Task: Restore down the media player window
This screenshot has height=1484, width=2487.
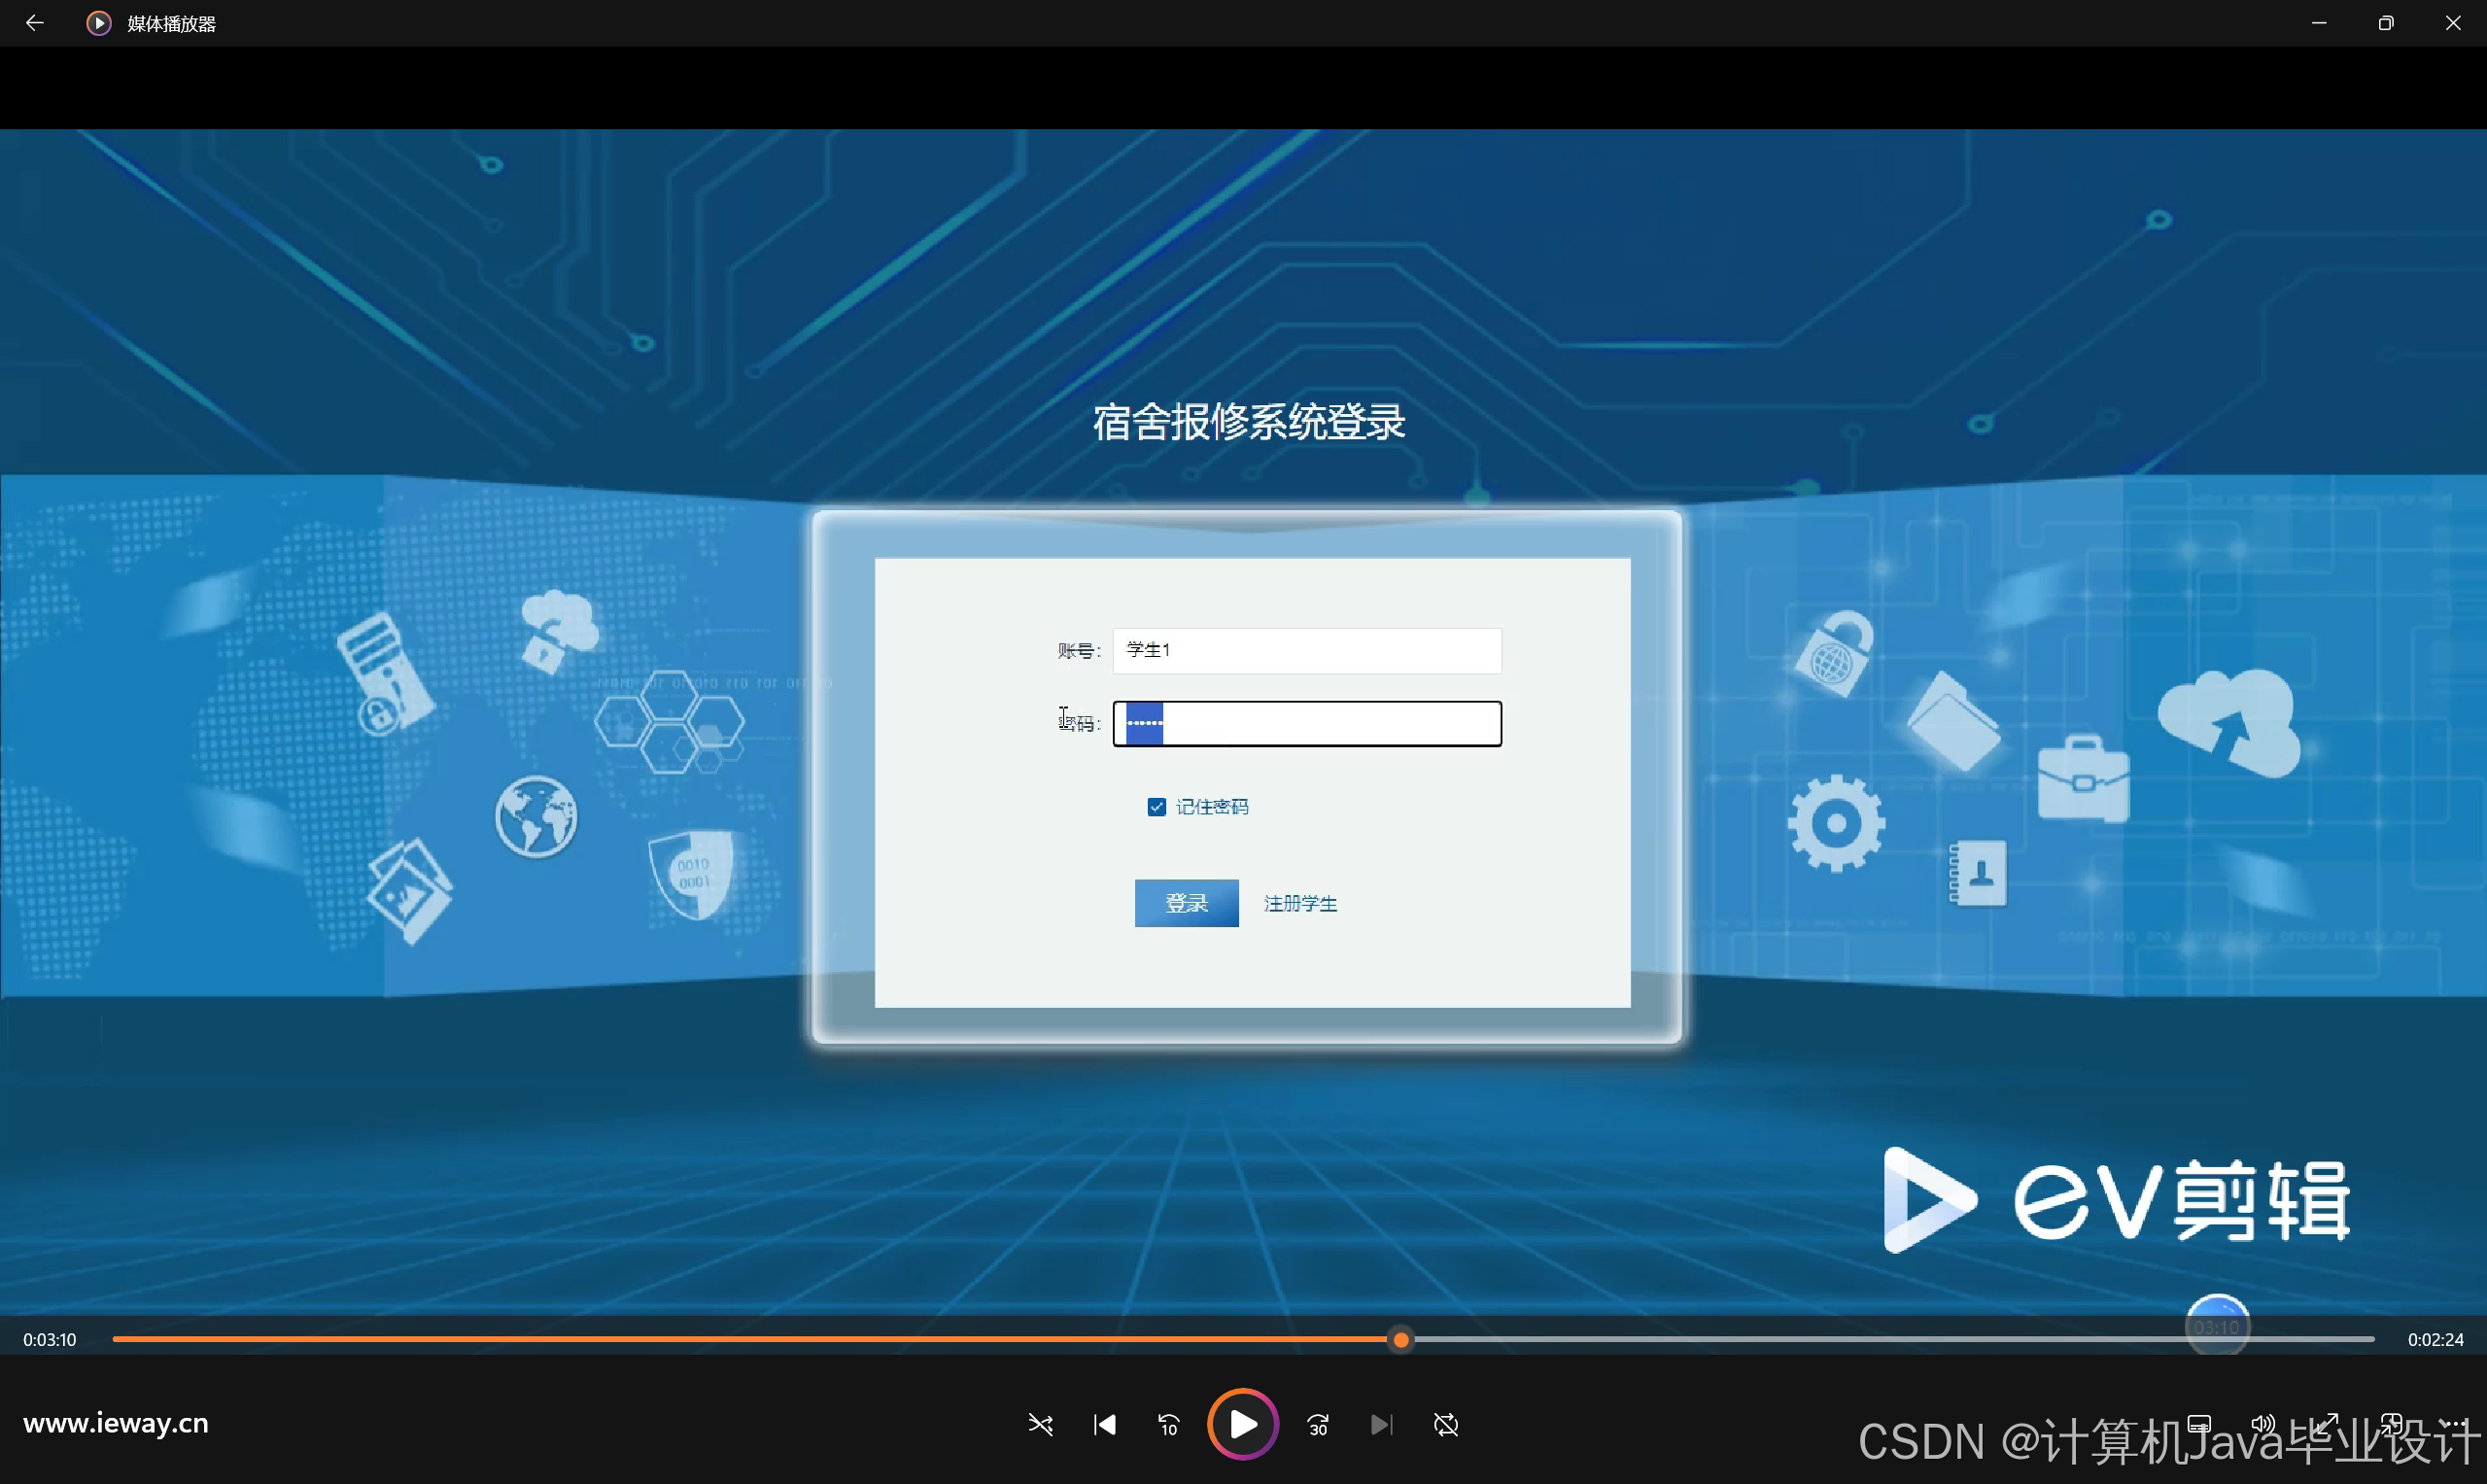Action: pos(2385,23)
